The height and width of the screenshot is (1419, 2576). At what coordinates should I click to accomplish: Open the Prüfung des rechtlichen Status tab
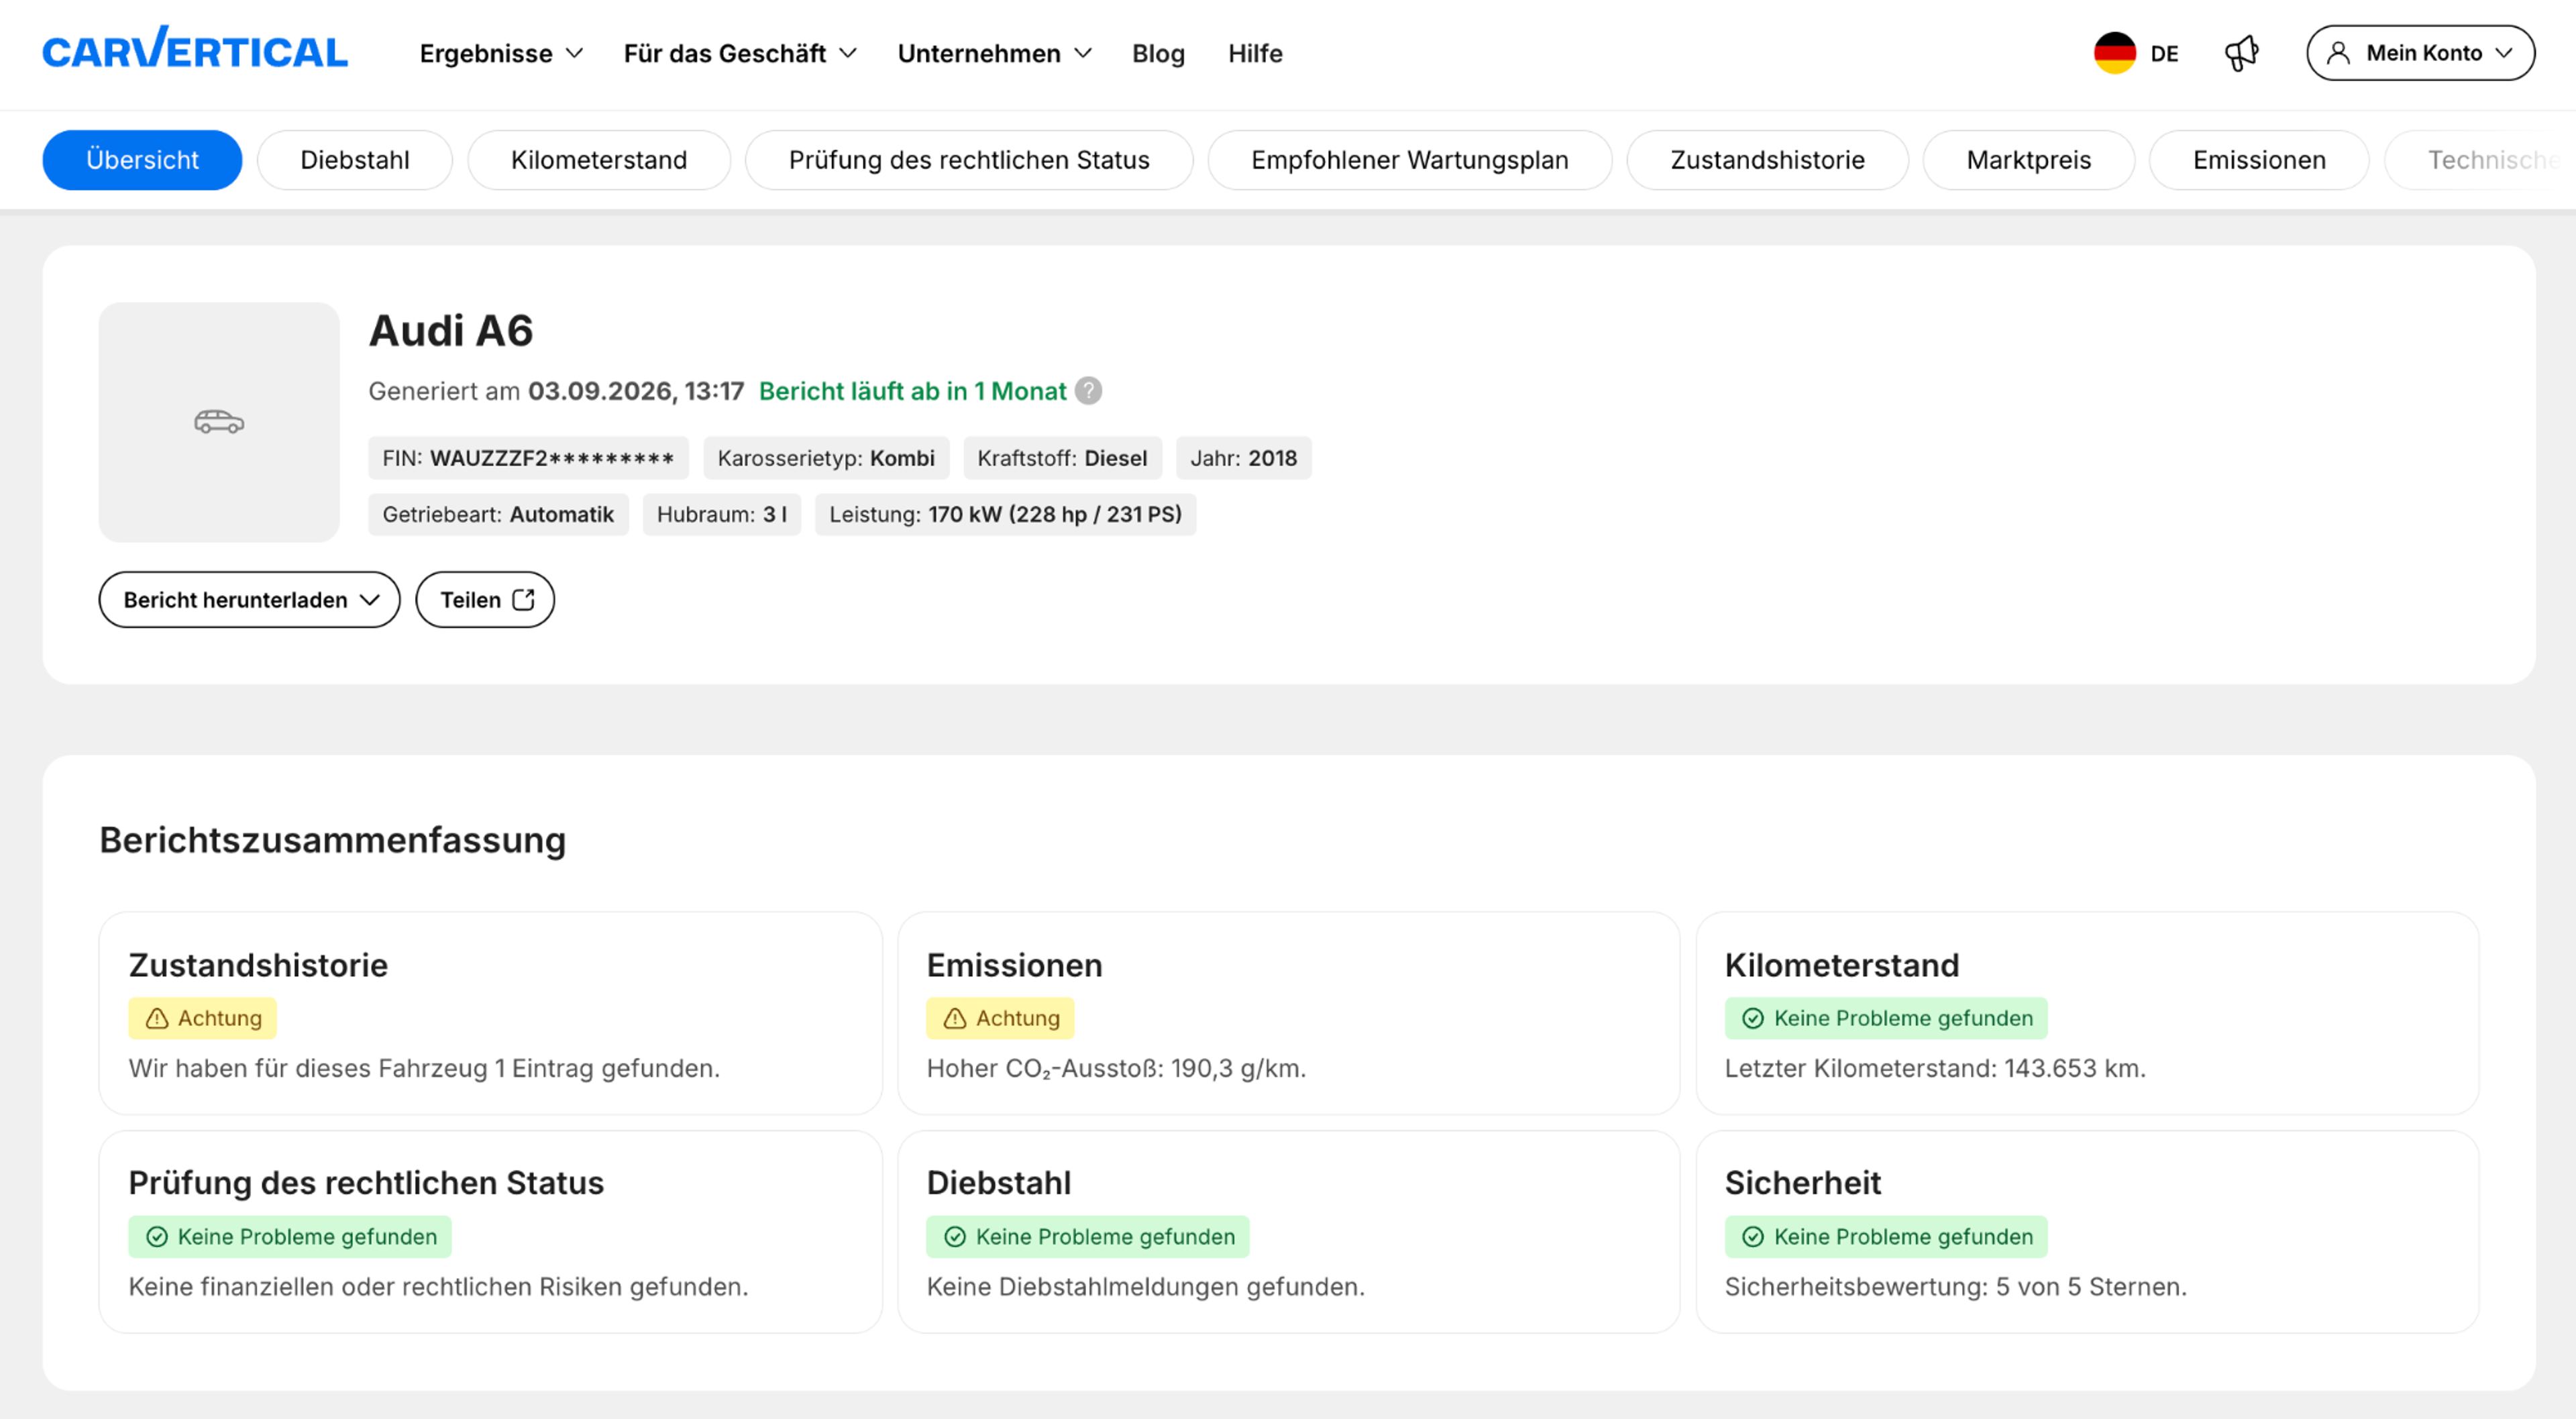coord(969,160)
